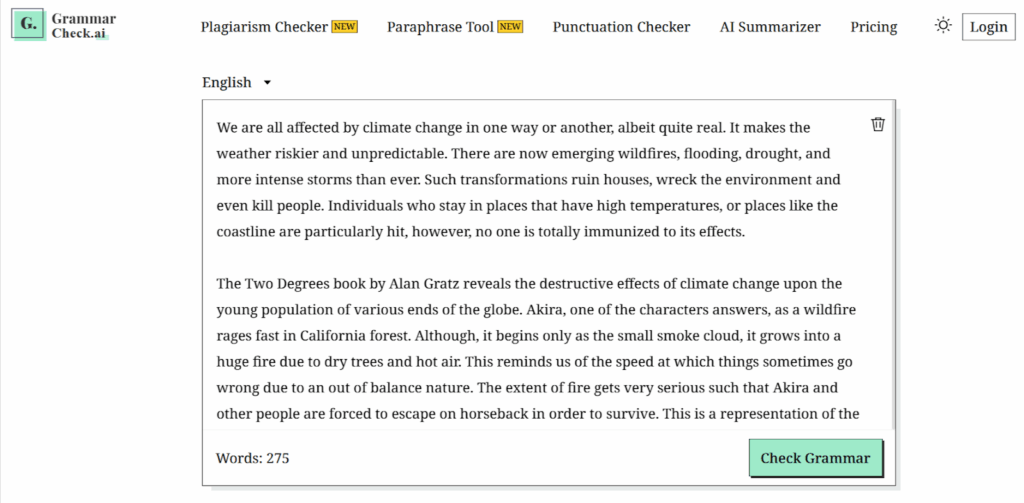Click the green G. logo icon

click(x=26, y=26)
